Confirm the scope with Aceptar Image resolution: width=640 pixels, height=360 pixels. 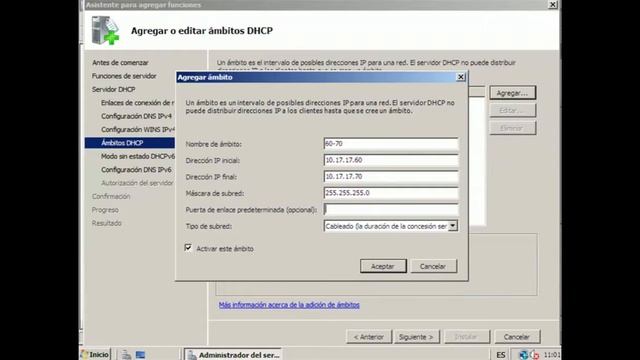383,266
